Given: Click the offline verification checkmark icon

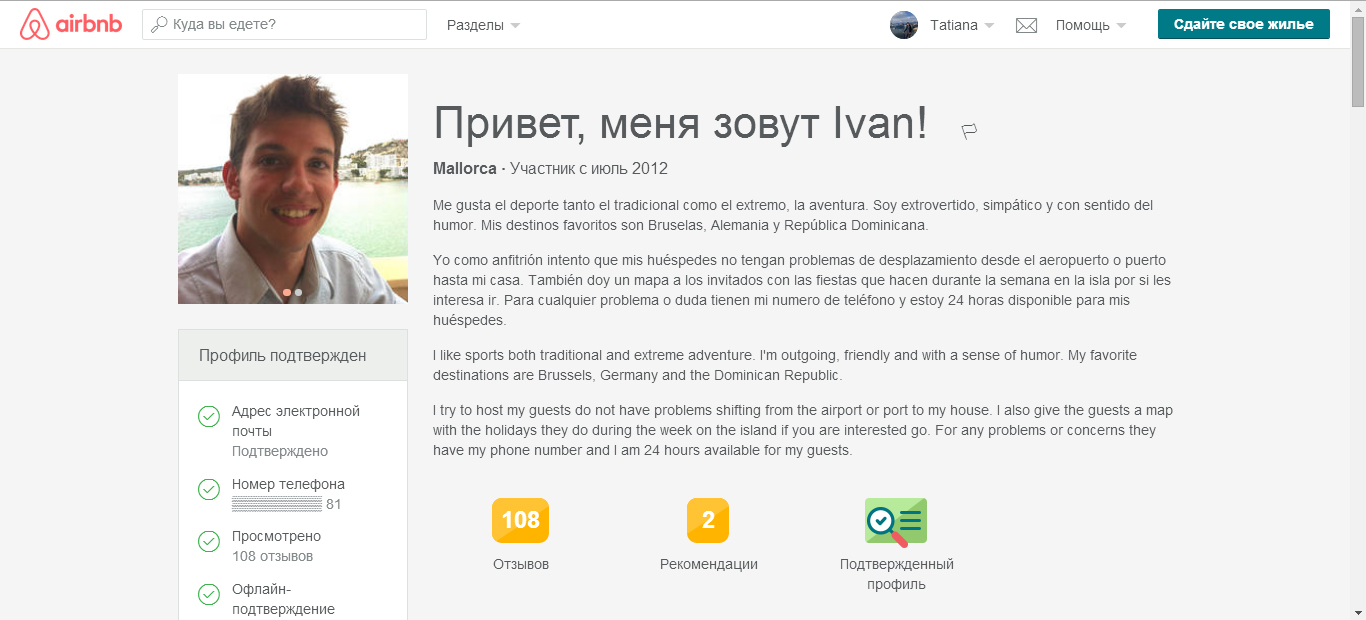Looking at the screenshot, I should pyautogui.click(x=209, y=594).
